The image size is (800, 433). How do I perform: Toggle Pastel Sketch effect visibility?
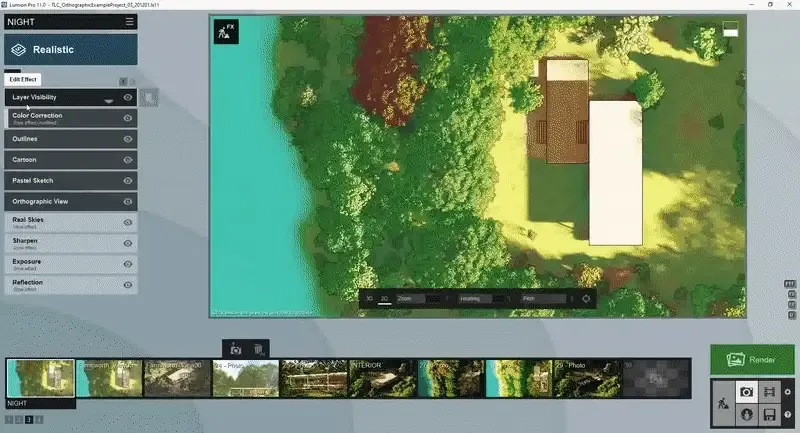(128, 181)
